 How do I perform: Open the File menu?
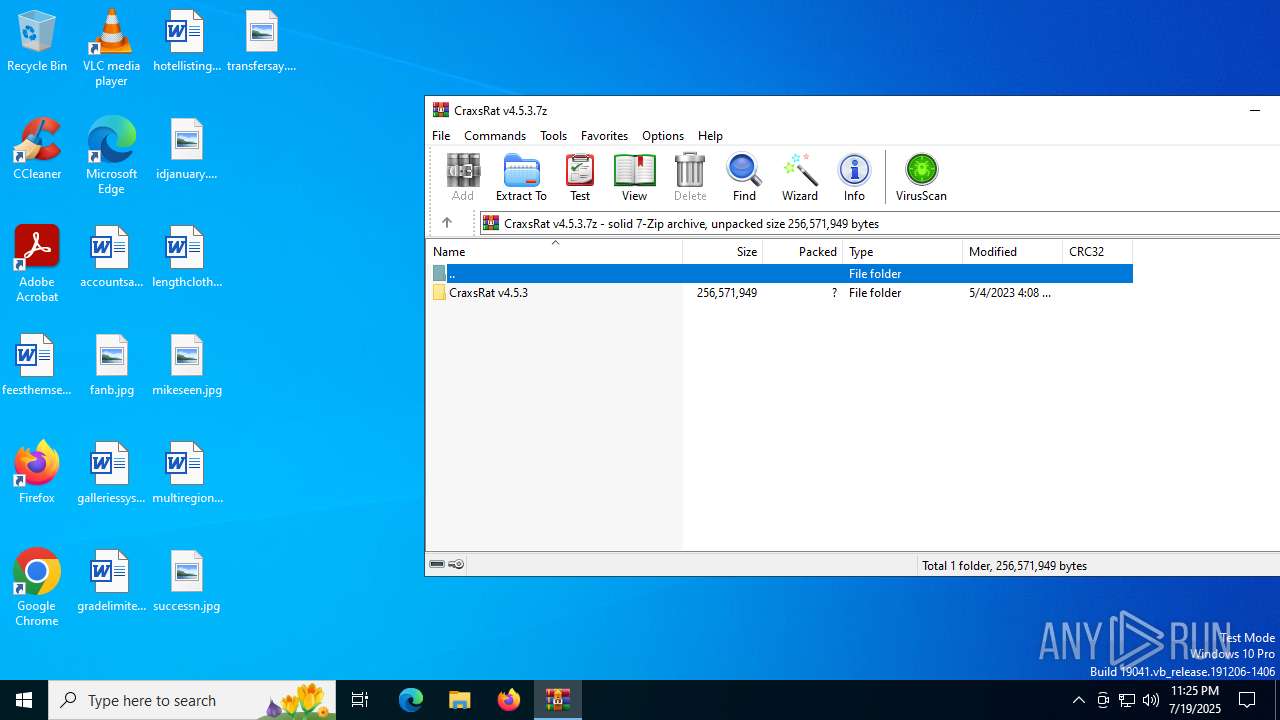tap(441, 135)
